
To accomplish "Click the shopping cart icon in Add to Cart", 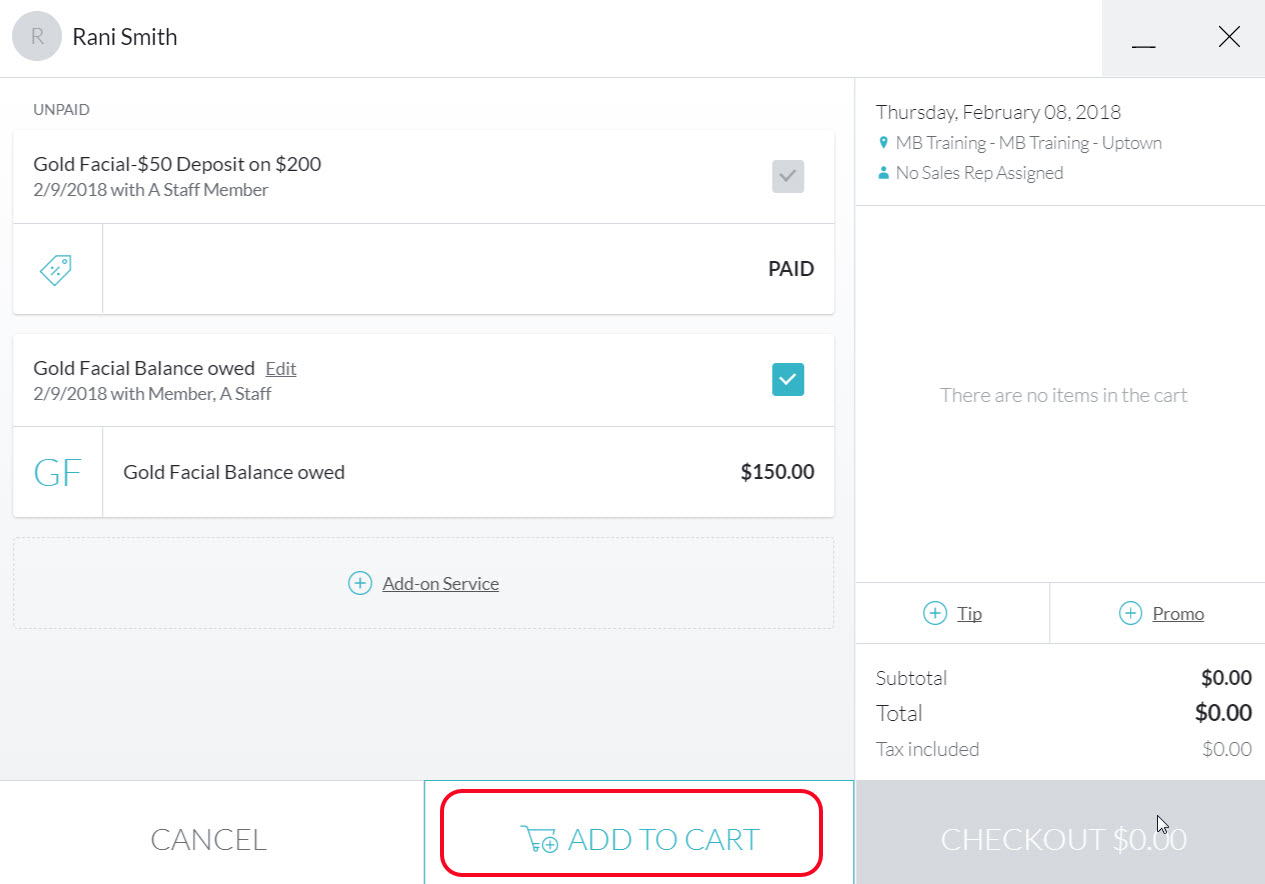I will coord(539,841).
